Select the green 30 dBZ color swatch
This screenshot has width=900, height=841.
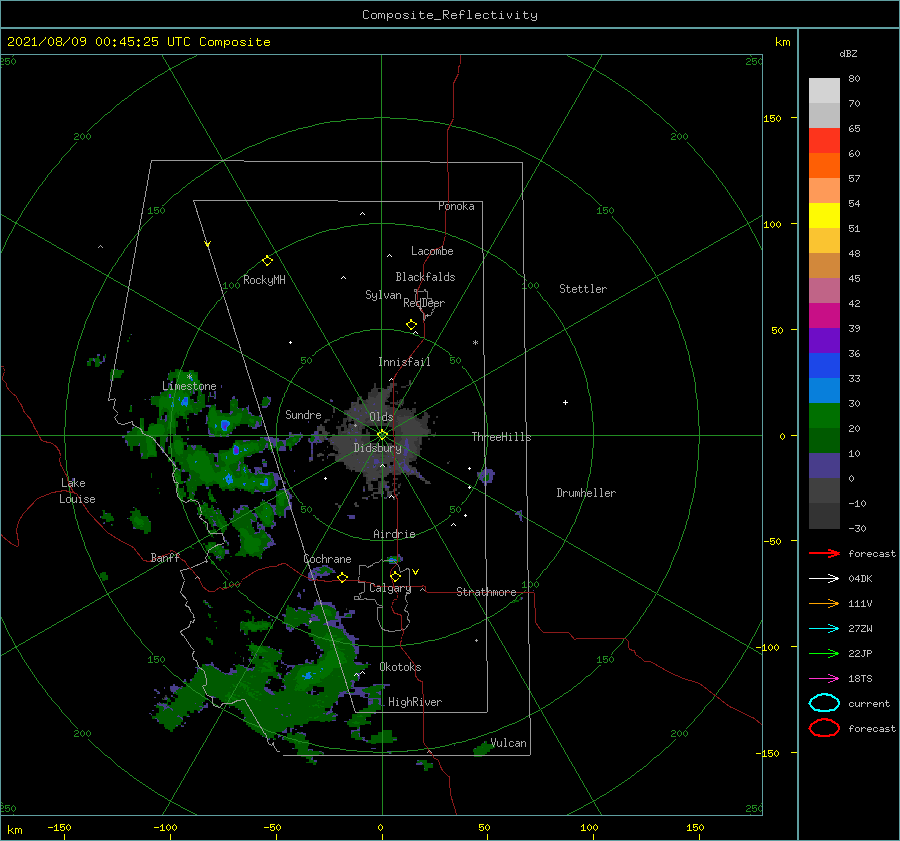point(824,416)
